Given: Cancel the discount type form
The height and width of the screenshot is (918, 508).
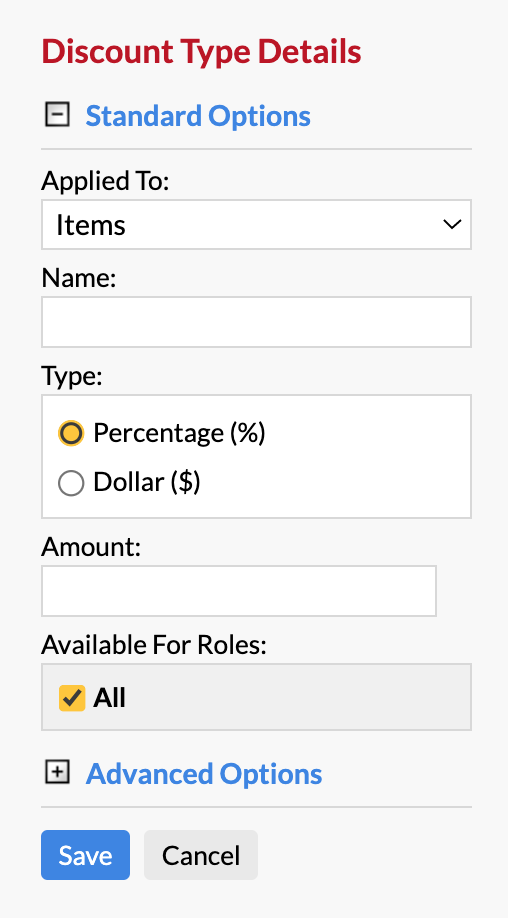Looking at the screenshot, I should (201, 855).
